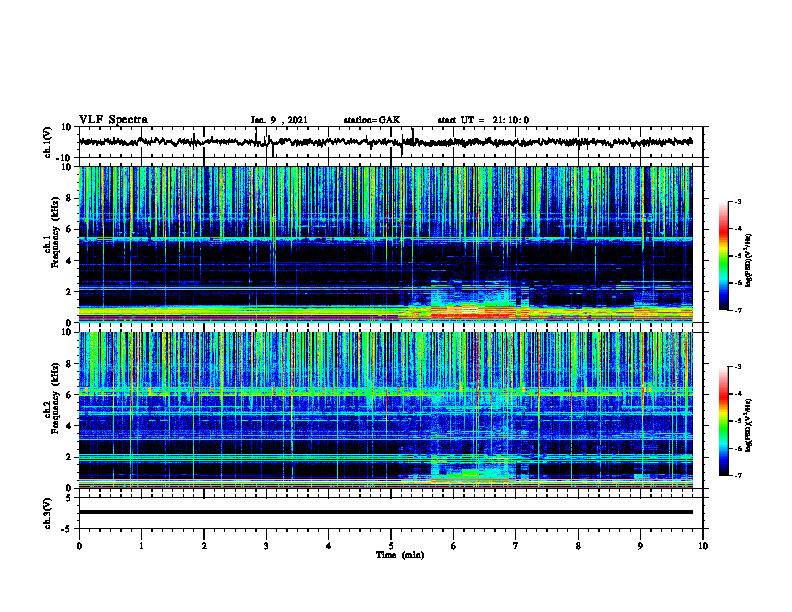Click the '6' kHz tick of ch.2 spectrogram
Image resolution: width=792 pixels, height=612 pixels.
click(x=69, y=395)
